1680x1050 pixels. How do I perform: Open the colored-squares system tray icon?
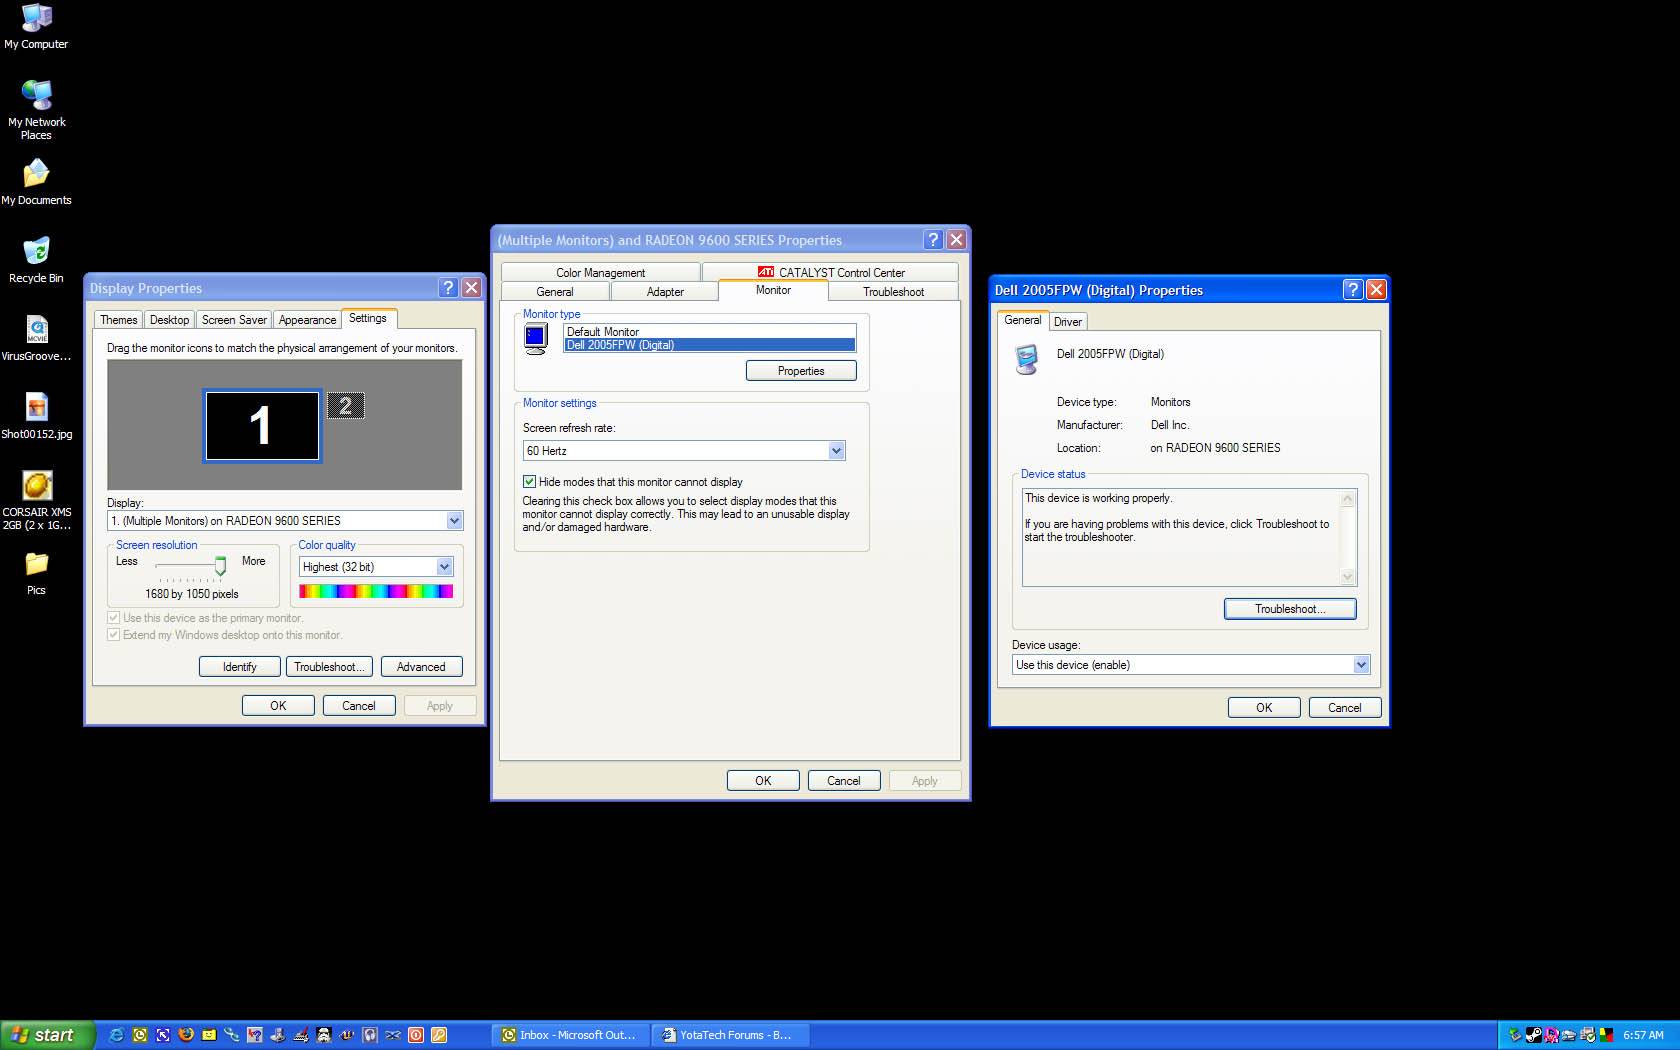click(x=1607, y=1035)
